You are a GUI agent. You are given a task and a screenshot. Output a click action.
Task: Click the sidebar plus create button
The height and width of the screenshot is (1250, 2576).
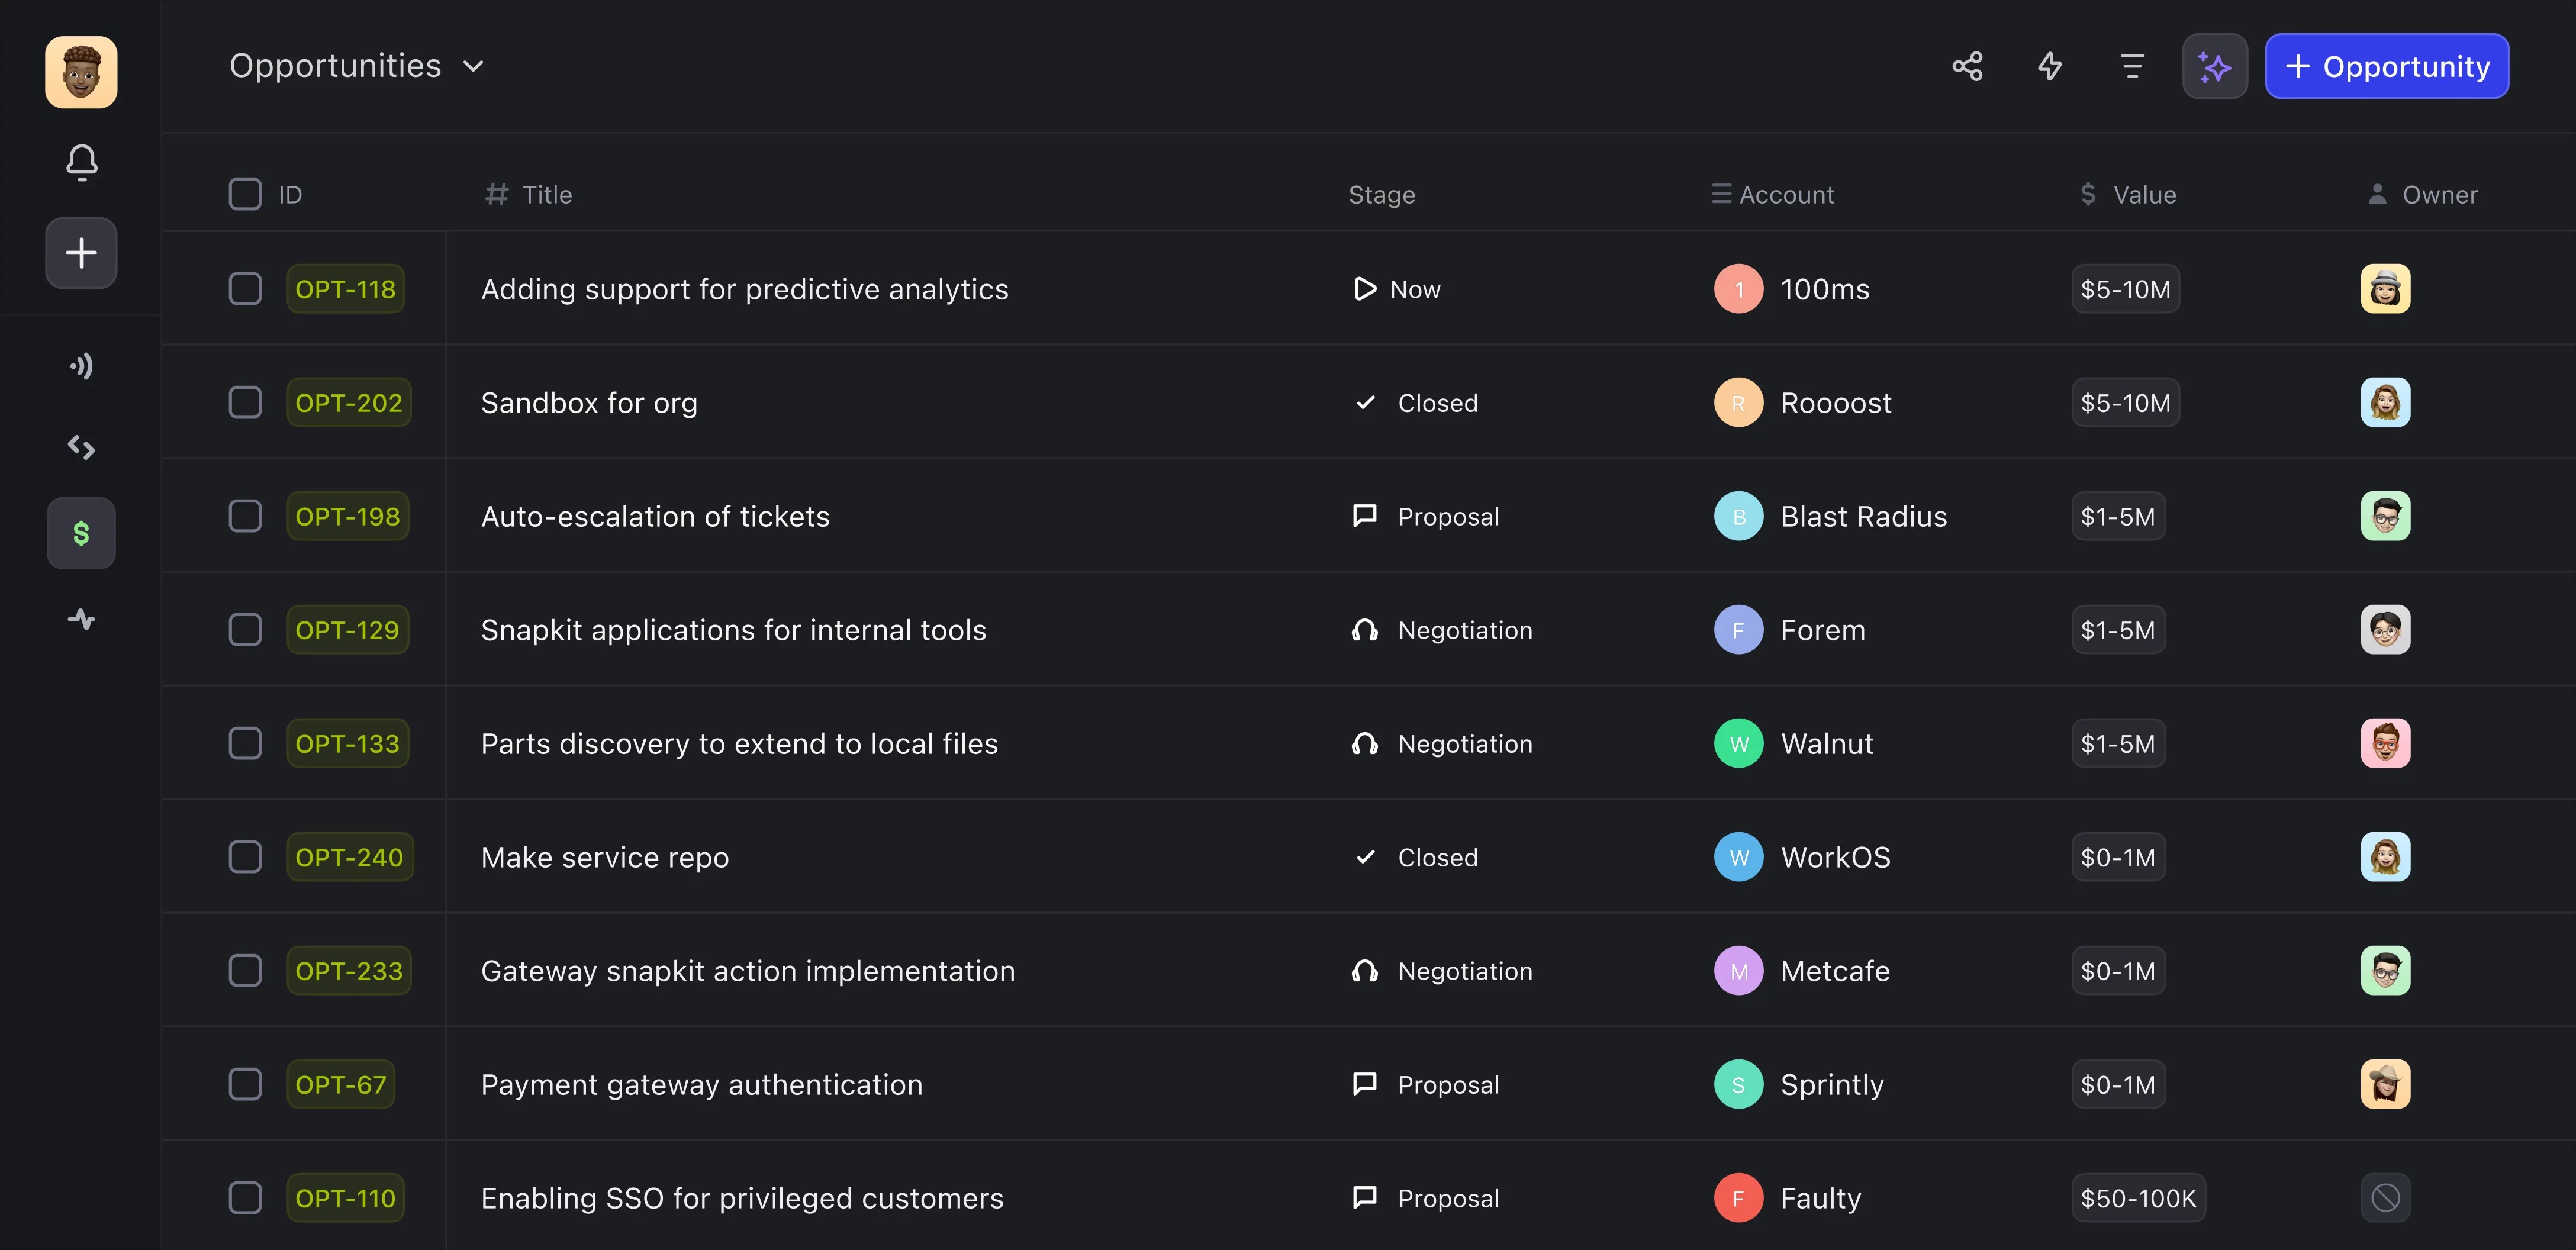pos(81,253)
